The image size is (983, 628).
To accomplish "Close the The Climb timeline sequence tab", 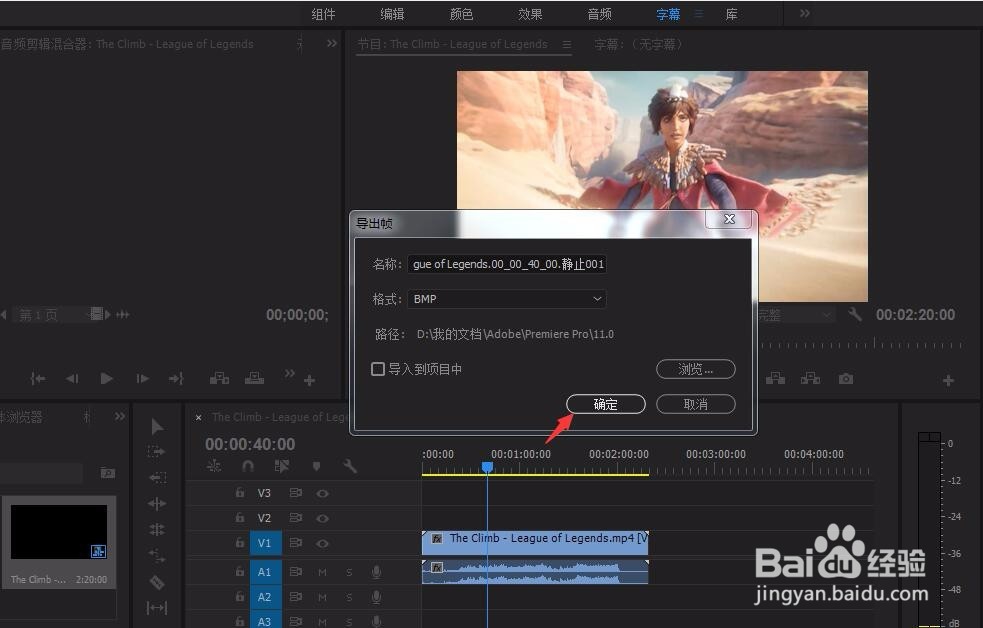I will click(x=198, y=417).
